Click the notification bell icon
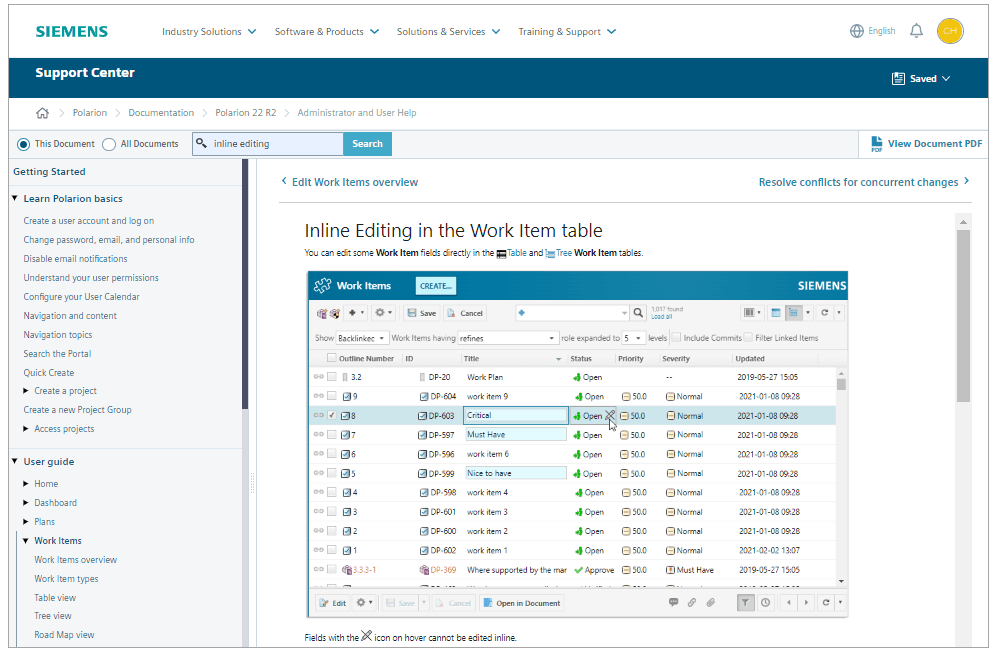 coord(916,31)
